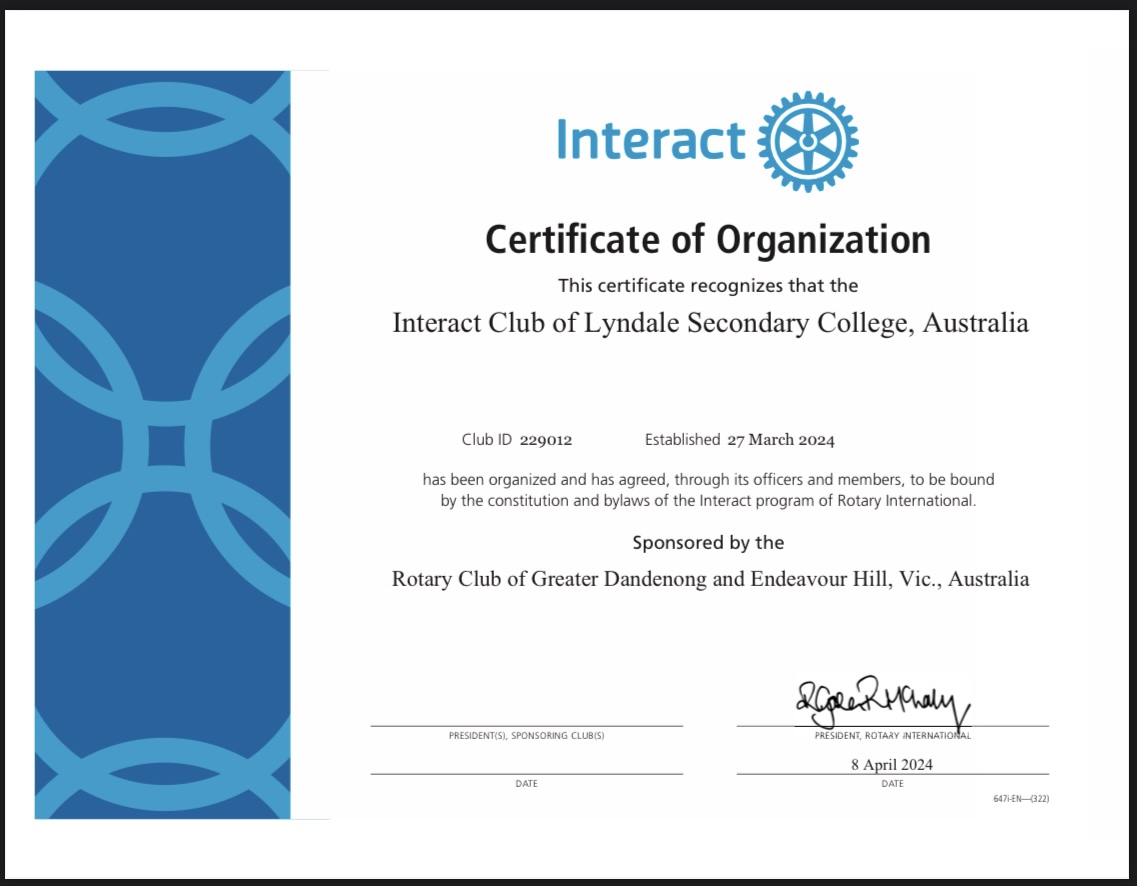This screenshot has width=1137, height=886.
Task: Click 'has been organized and has agreed' line
Action: tap(708, 479)
